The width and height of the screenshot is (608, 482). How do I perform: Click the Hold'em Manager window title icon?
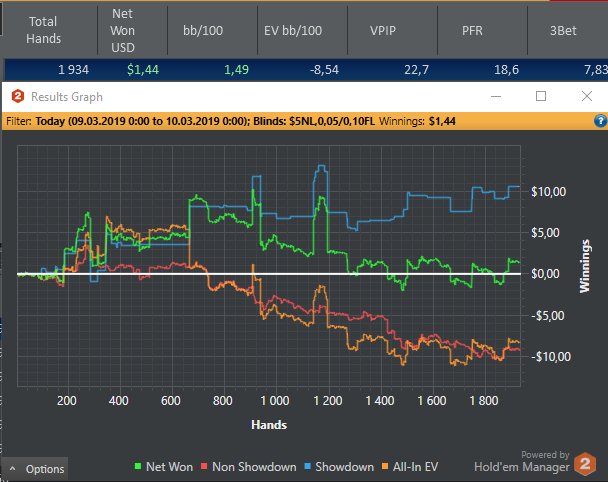click(x=17, y=97)
